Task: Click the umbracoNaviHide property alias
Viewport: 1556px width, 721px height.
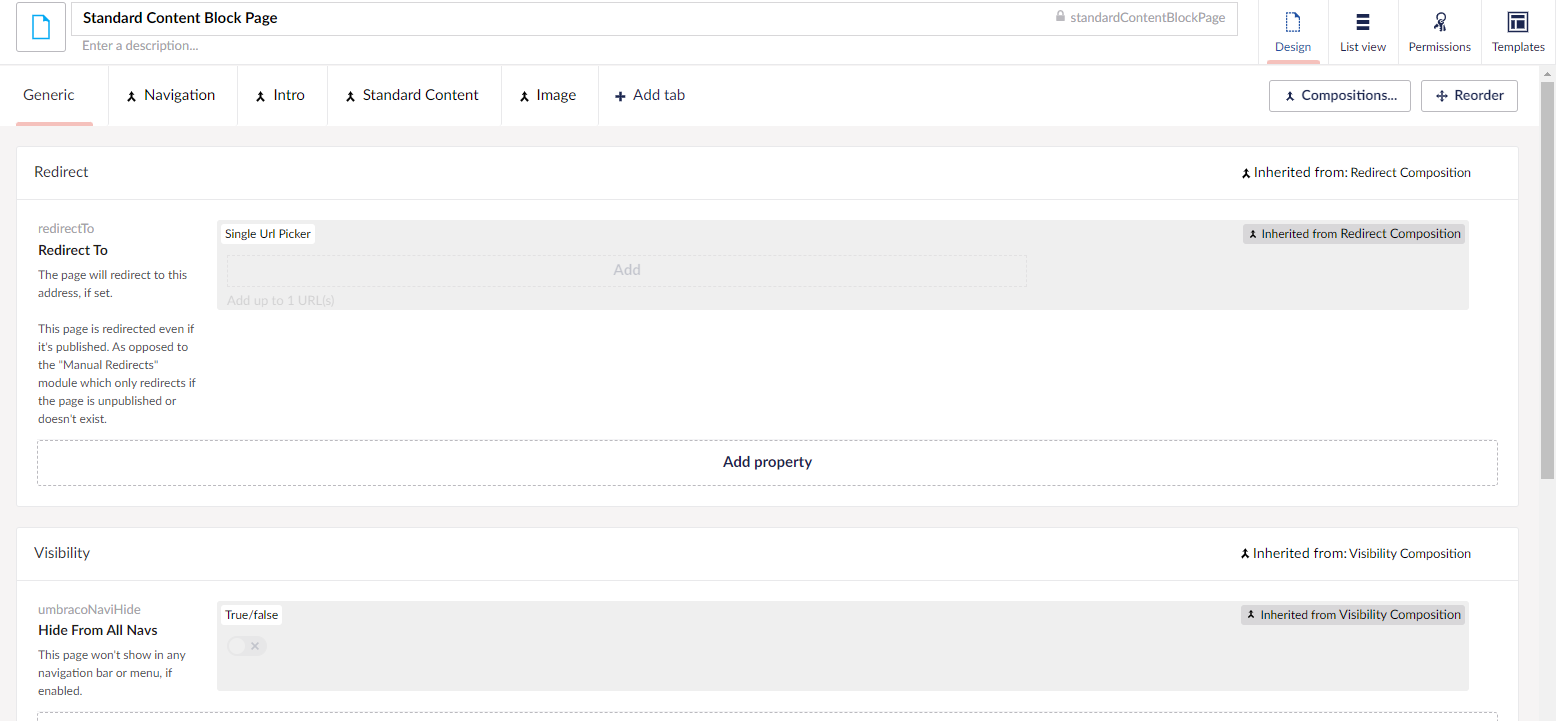Action: [x=89, y=609]
